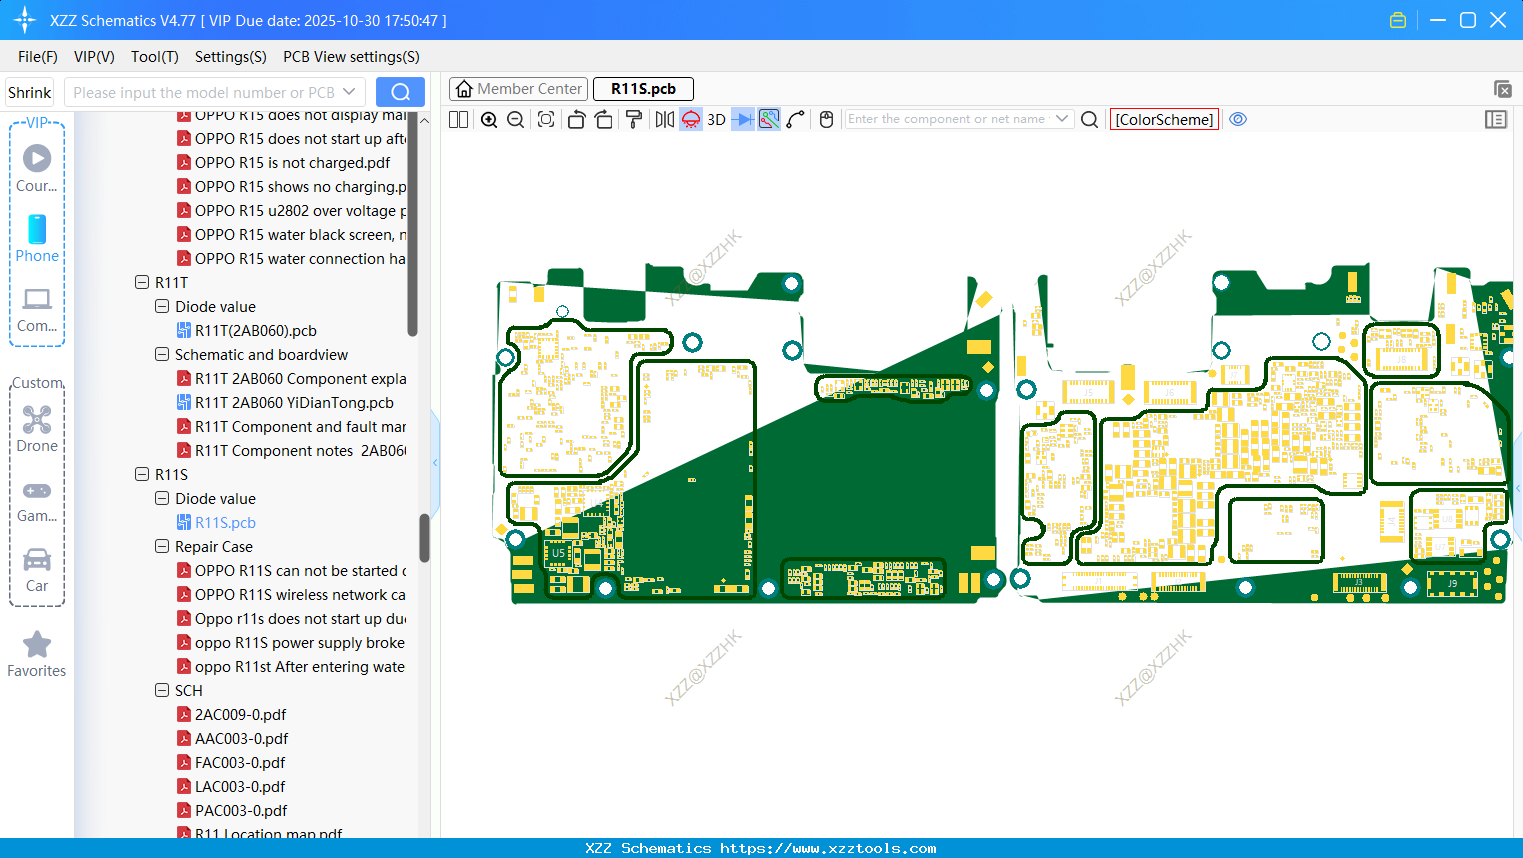Toggle the diode symbol display

[743, 120]
